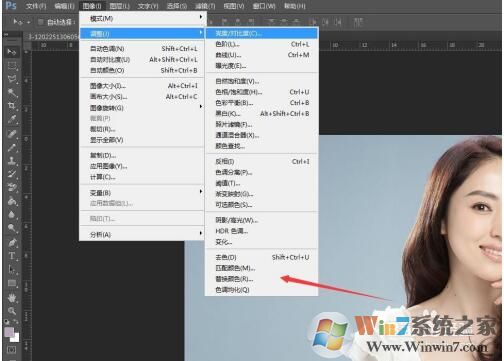Open the 帮助(H) menu

(x=294, y=6)
